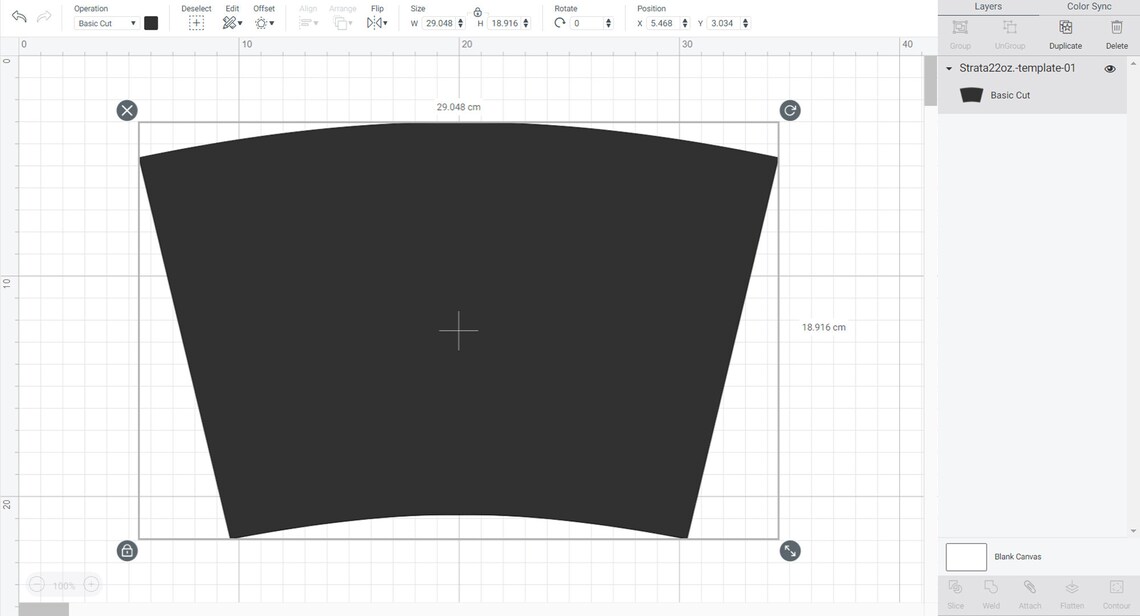This screenshot has width=1140, height=616.
Task: Open the Edit tool icon
Action: [230, 21]
